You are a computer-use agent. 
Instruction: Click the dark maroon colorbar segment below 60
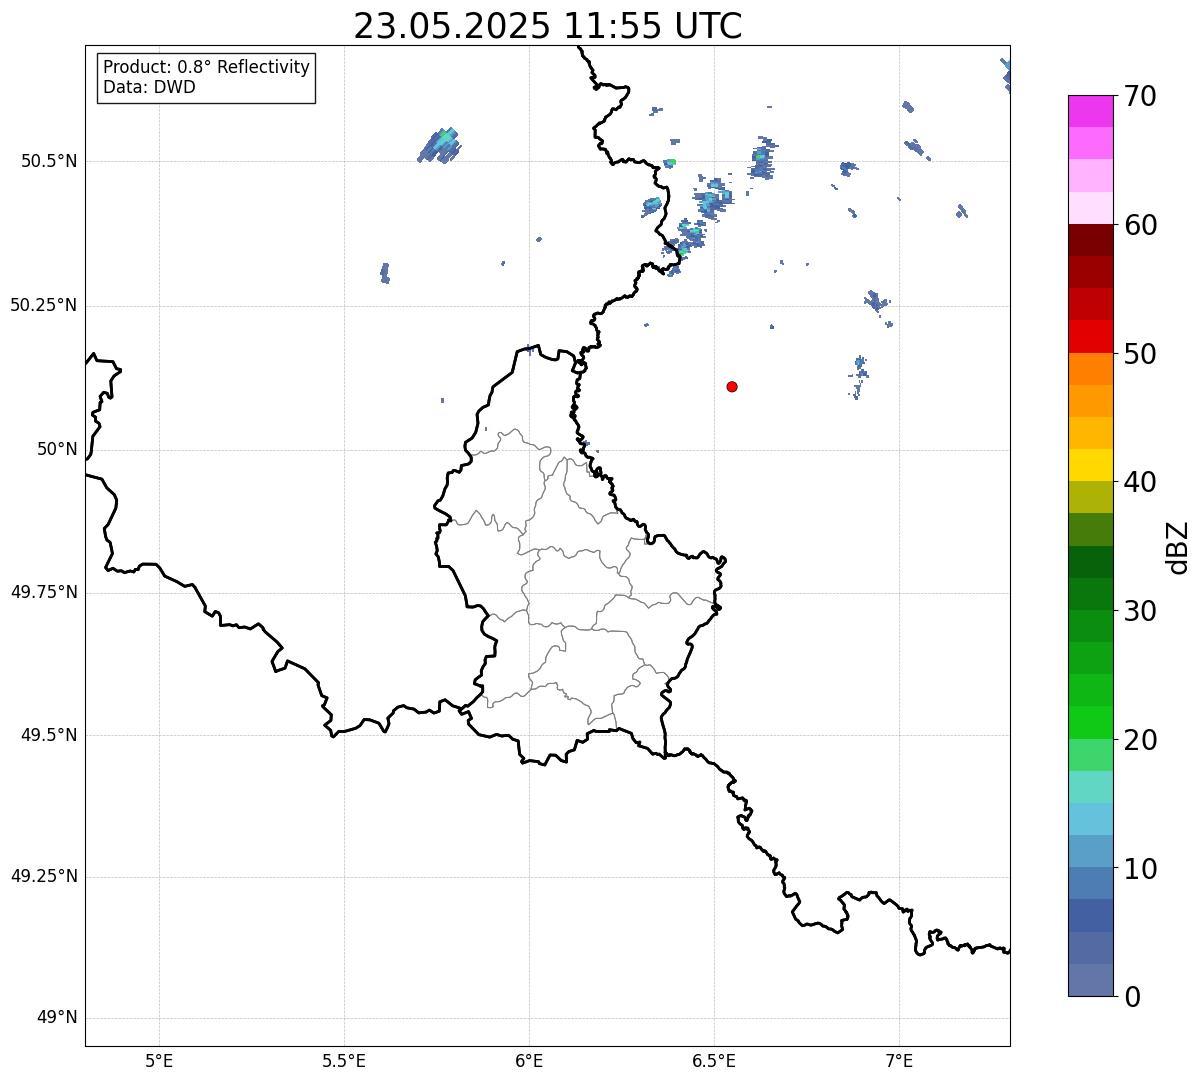pos(1090,240)
